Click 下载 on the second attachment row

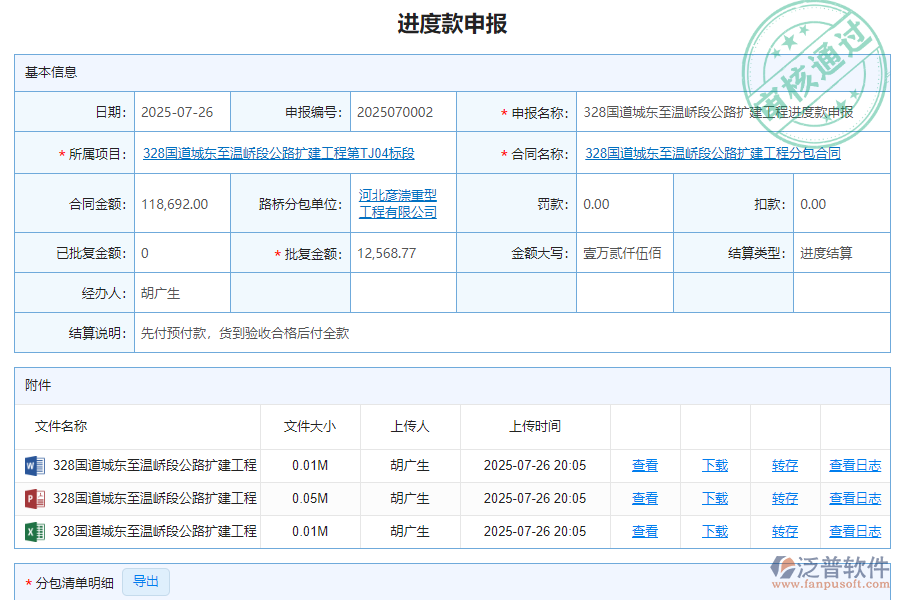point(715,498)
